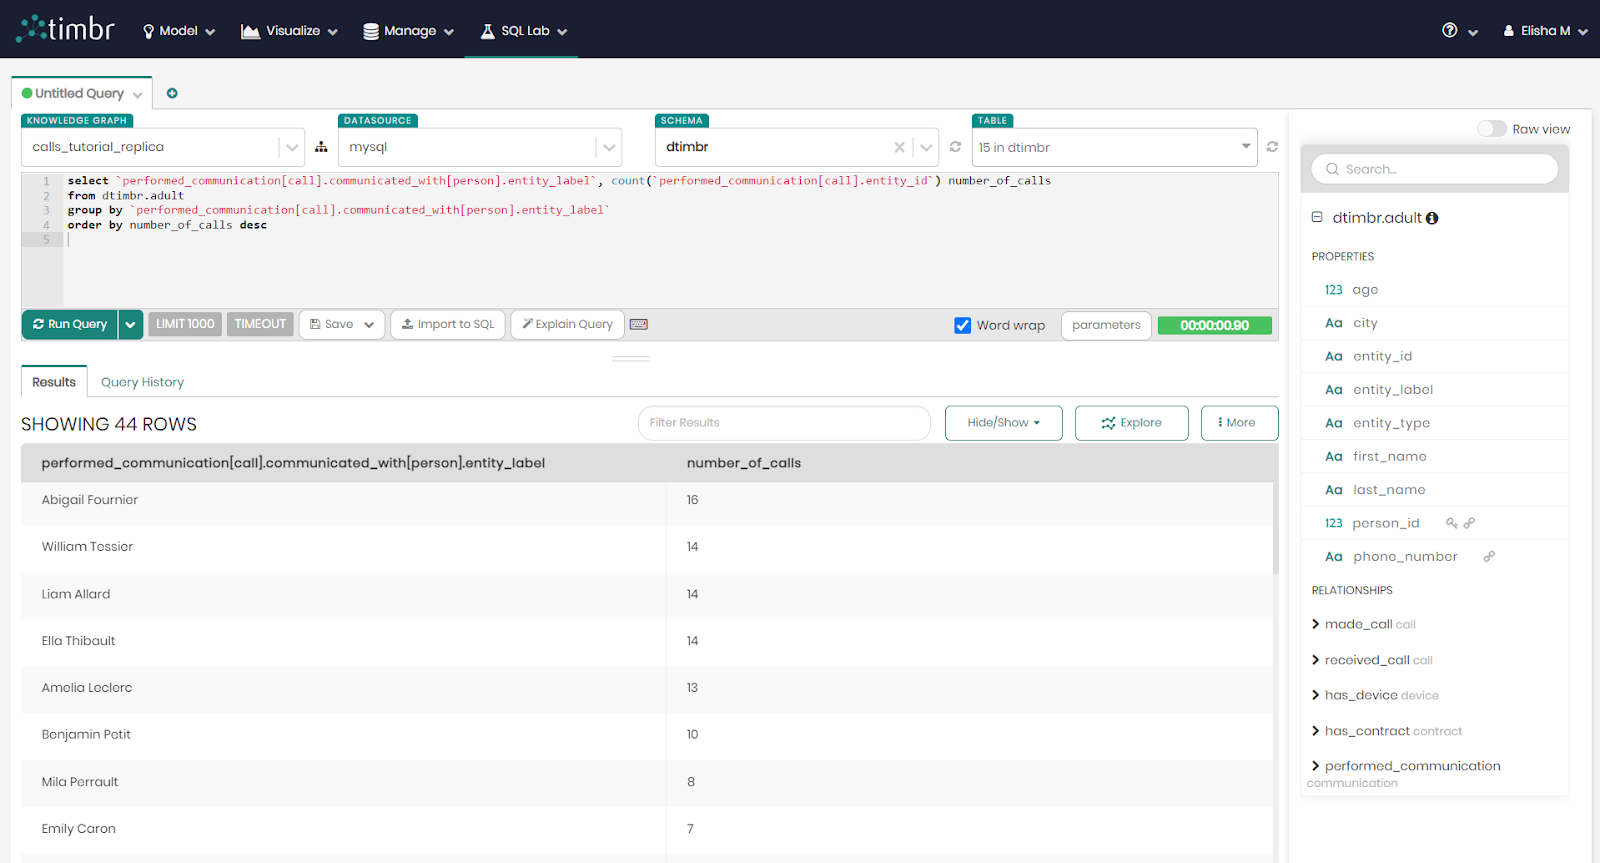This screenshot has width=1600, height=863.
Task: Toggle the Raw view switch
Action: tap(1491, 129)
